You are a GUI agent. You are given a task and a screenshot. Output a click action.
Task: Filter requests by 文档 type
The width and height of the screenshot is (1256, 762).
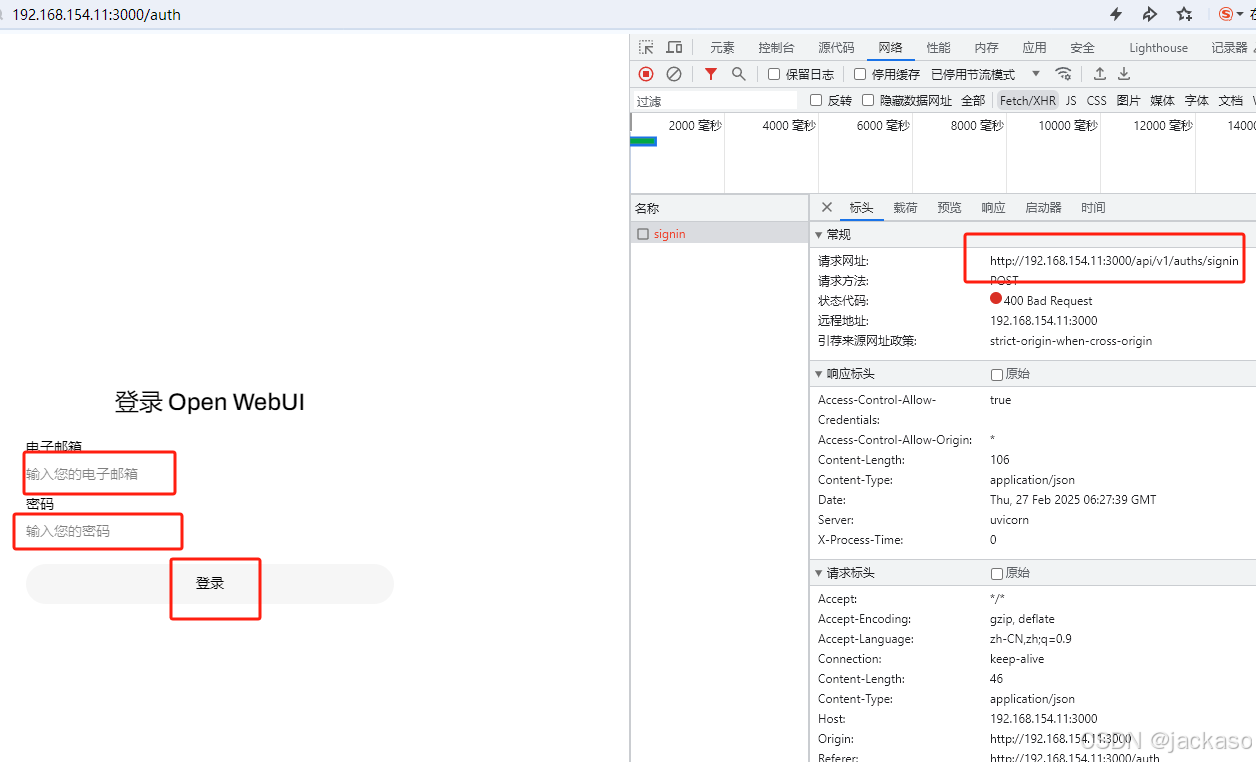pyautogui.click(x=1230, y=100)
